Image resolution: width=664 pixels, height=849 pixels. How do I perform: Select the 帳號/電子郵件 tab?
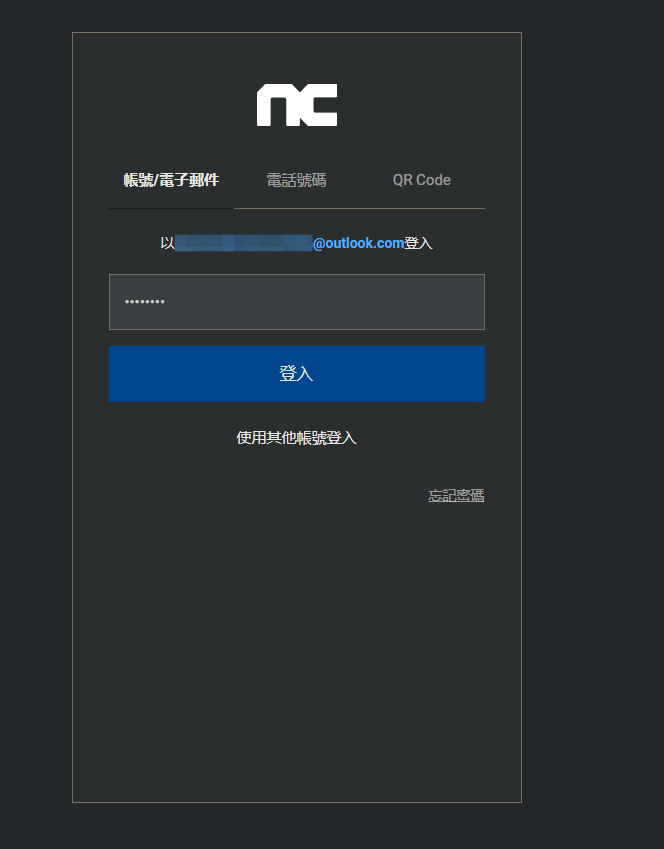[x=171, y=180]
